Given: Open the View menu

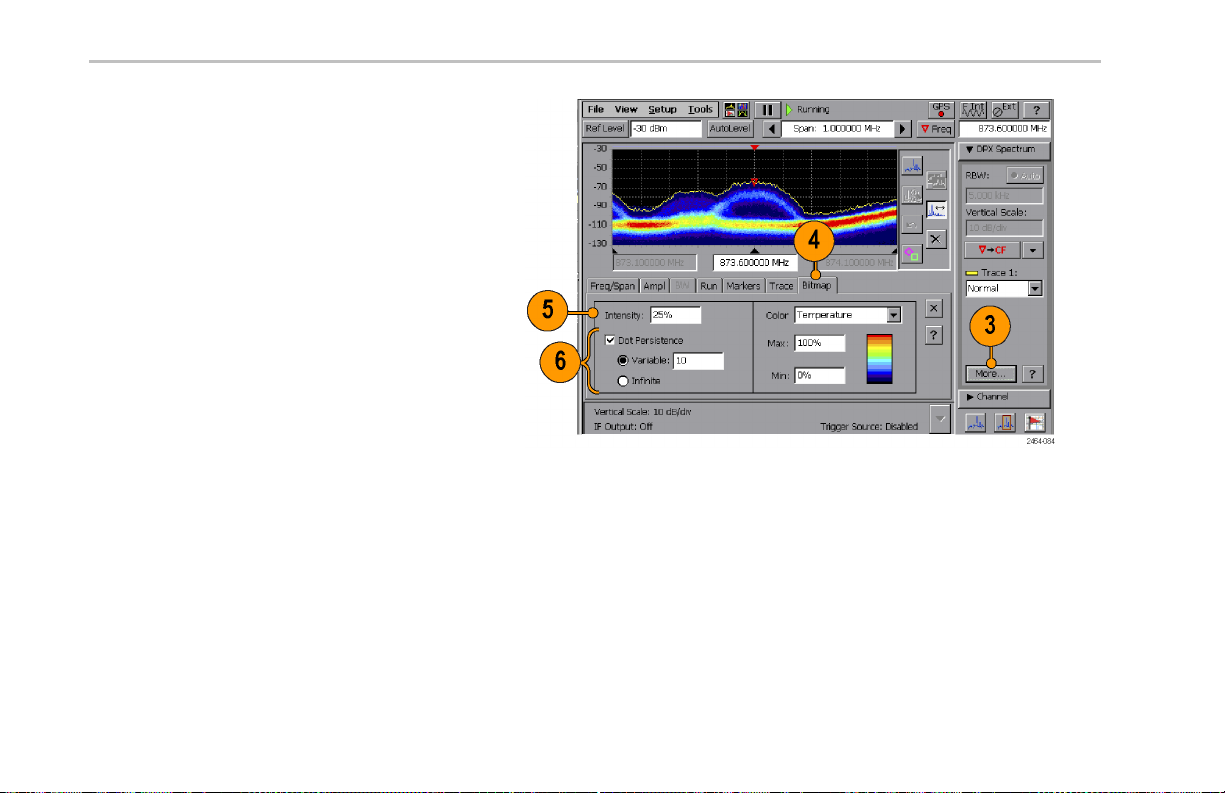Looking at the screenshot, I should coord(626,109).
